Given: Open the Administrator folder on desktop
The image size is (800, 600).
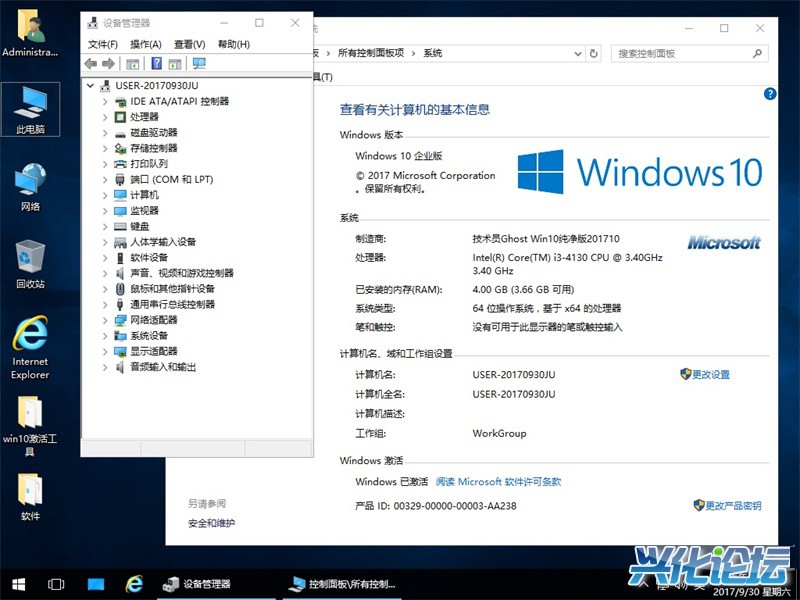Looking at the screenshot, I should click(31, 33).
